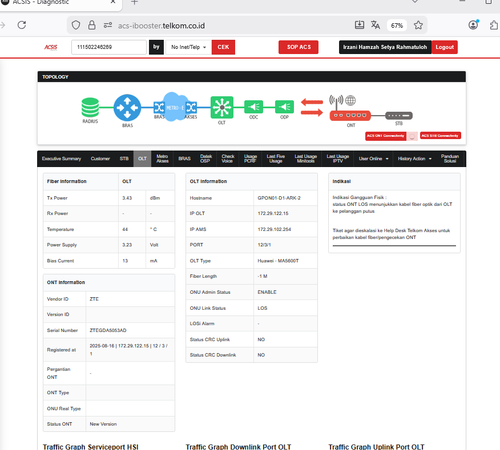
Task: Click the browser address bar URL
Action: pos(161,26)
